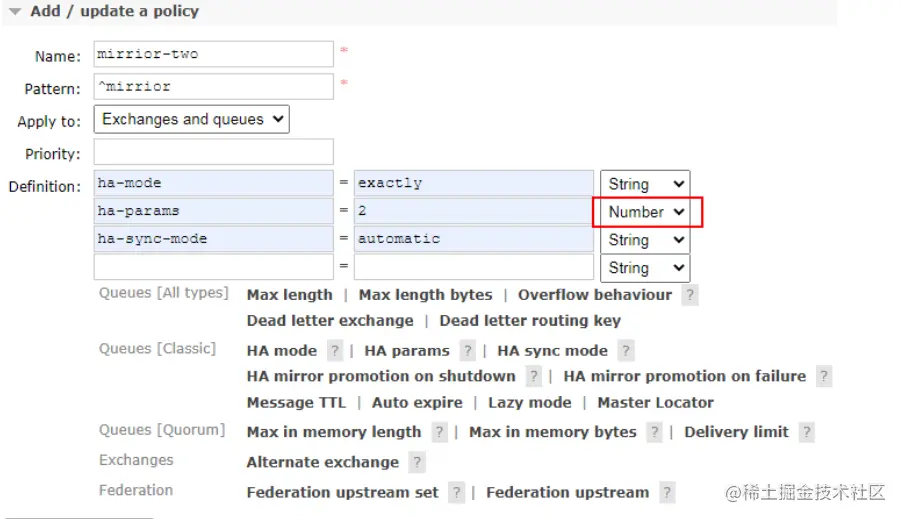The image size is (902, 519).
Task: Click the ha-mode key field
Action: (x=213, y=183)
